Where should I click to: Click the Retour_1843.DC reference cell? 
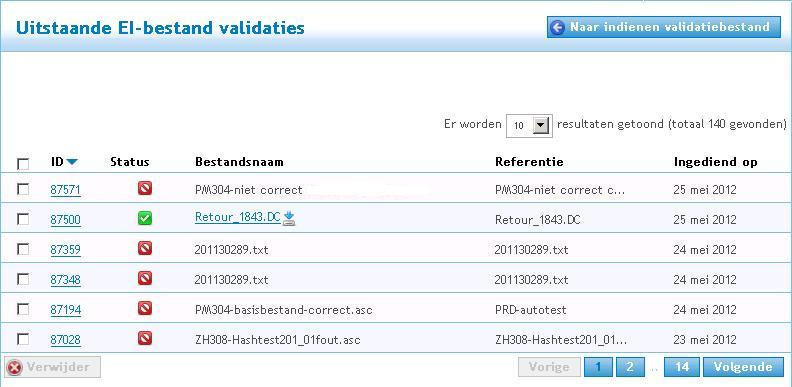click(x=537, y=220)
